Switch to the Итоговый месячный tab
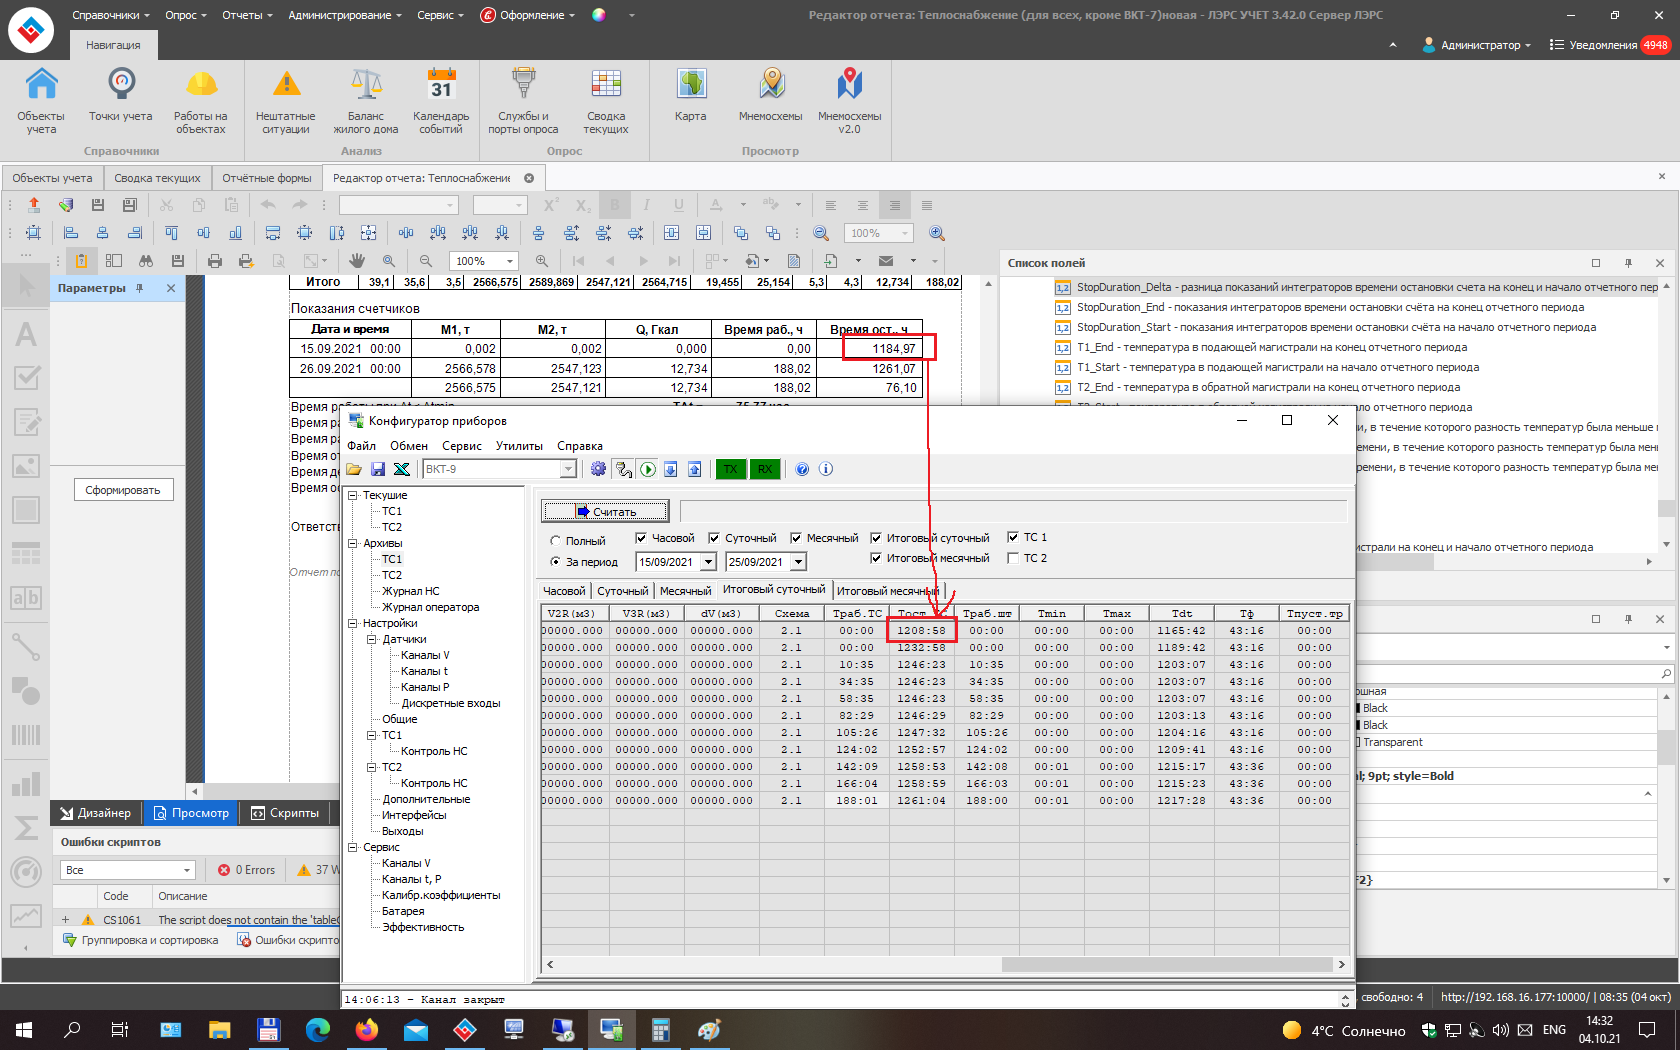 point(887,591)
